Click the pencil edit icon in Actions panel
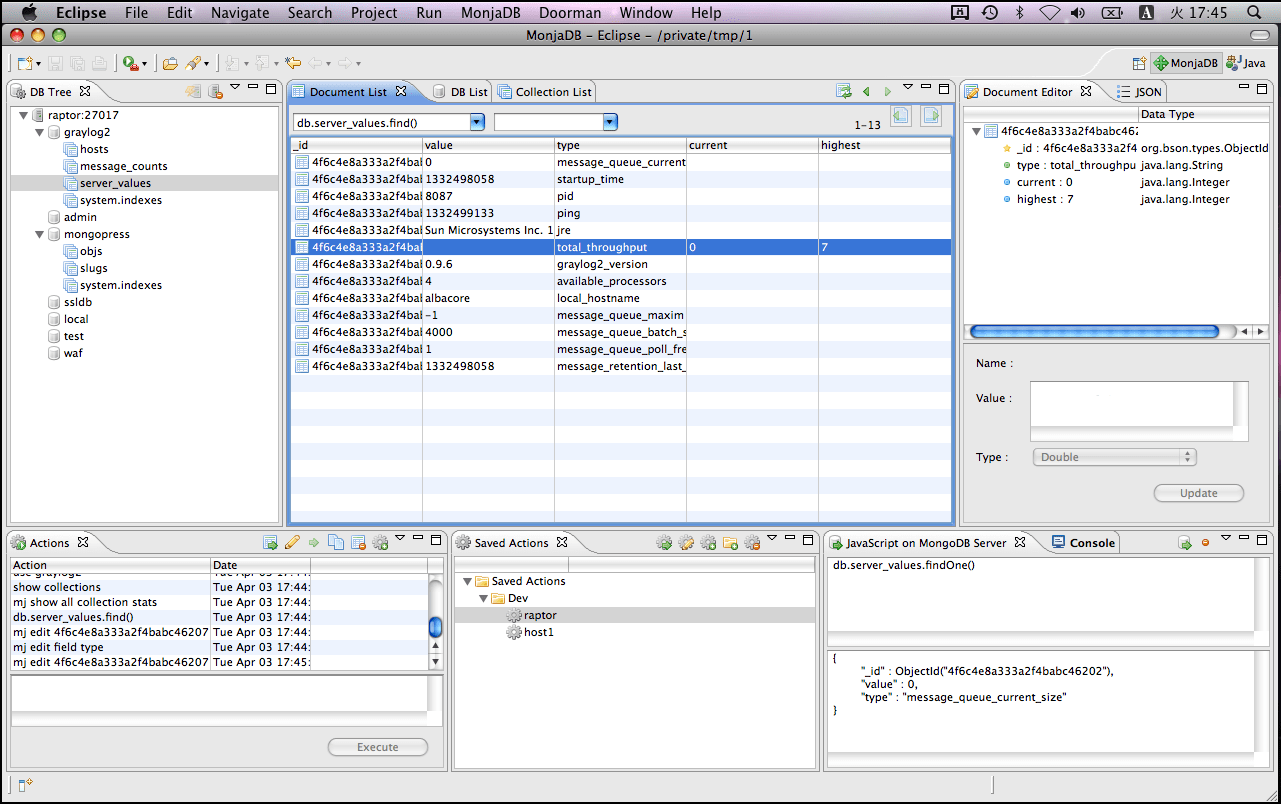The image size is (1281, 804). (291, 543)
